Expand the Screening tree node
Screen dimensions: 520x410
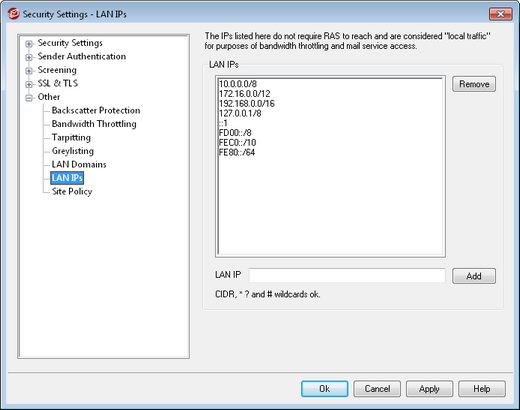(29, 71)
